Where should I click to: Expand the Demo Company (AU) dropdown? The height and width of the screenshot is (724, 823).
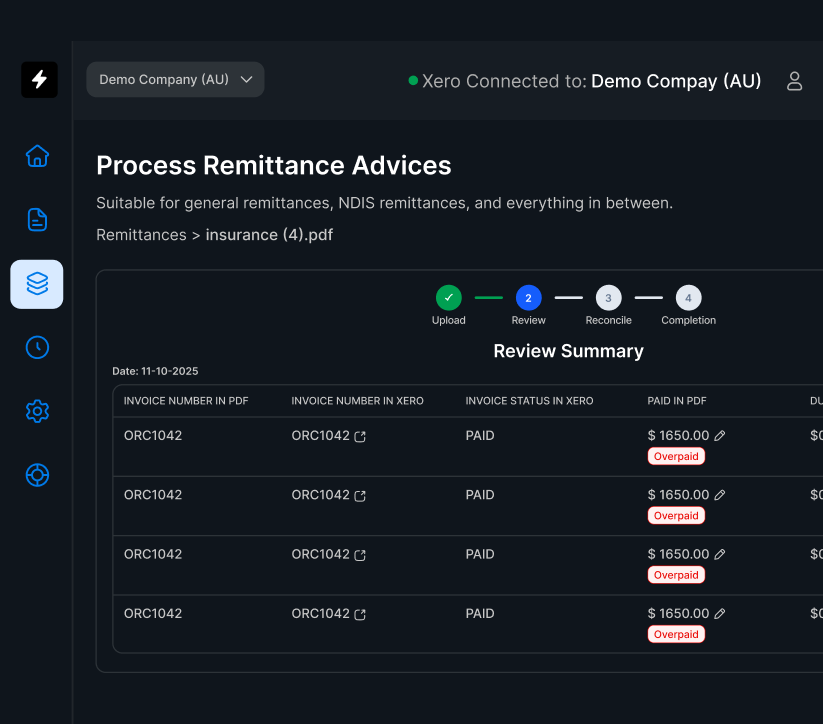coord(175,79)
